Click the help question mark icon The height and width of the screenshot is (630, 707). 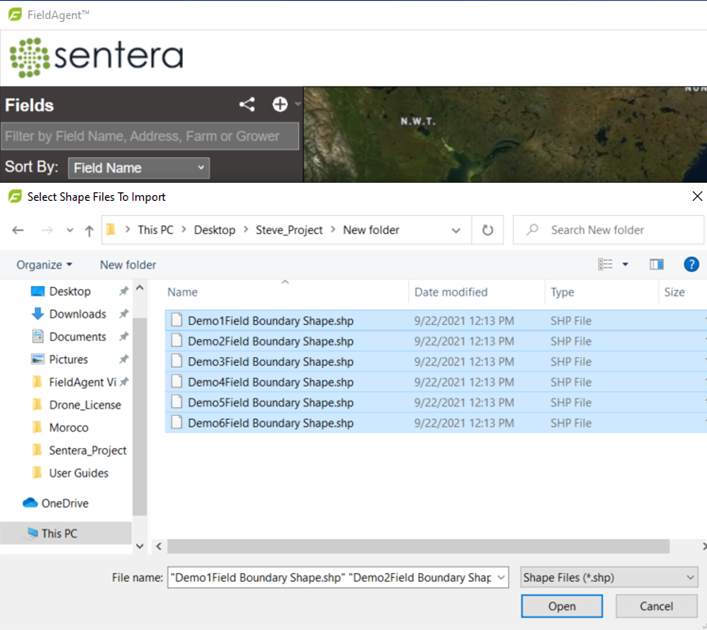(690, 265)
